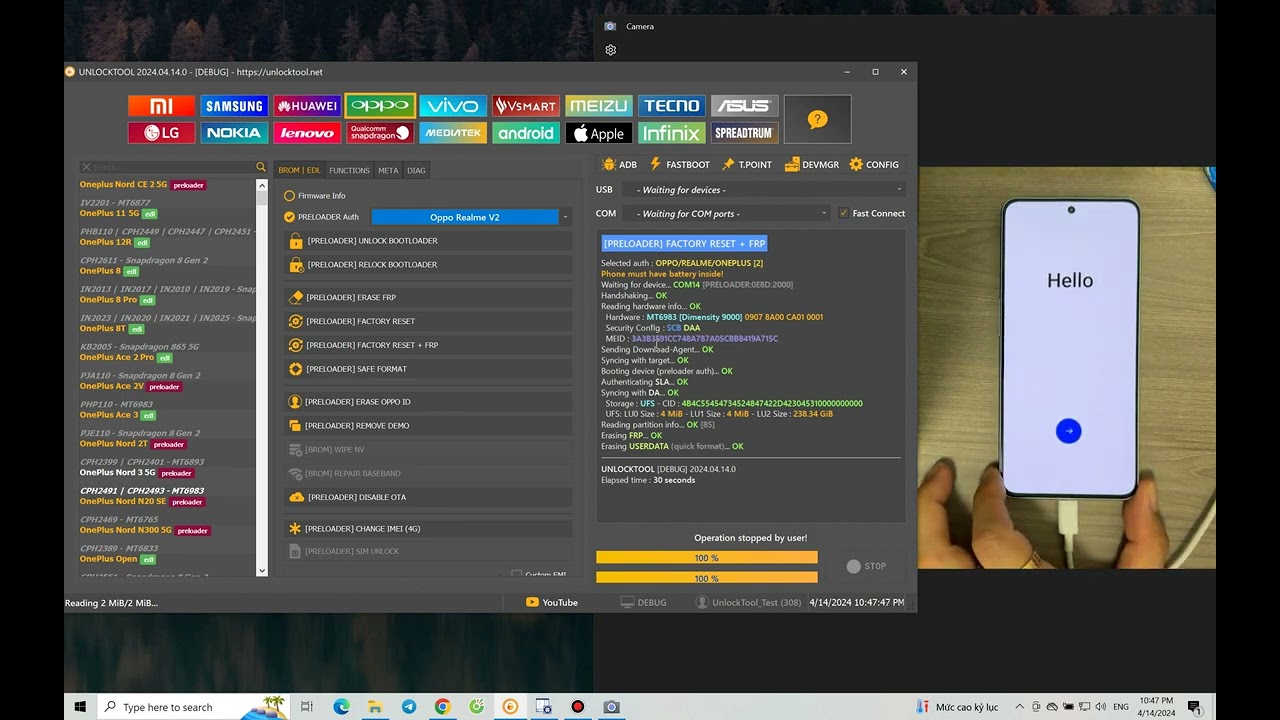Screen dimensions: 1280x720
Task: Expand the COM Waiting for COM ports dropdown
Action: tap(727, 213)
